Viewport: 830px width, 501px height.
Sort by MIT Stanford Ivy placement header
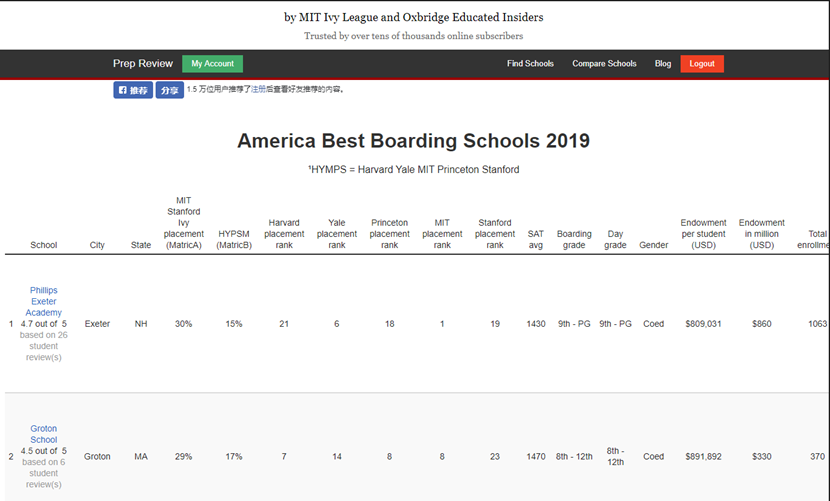click(184, 222)
